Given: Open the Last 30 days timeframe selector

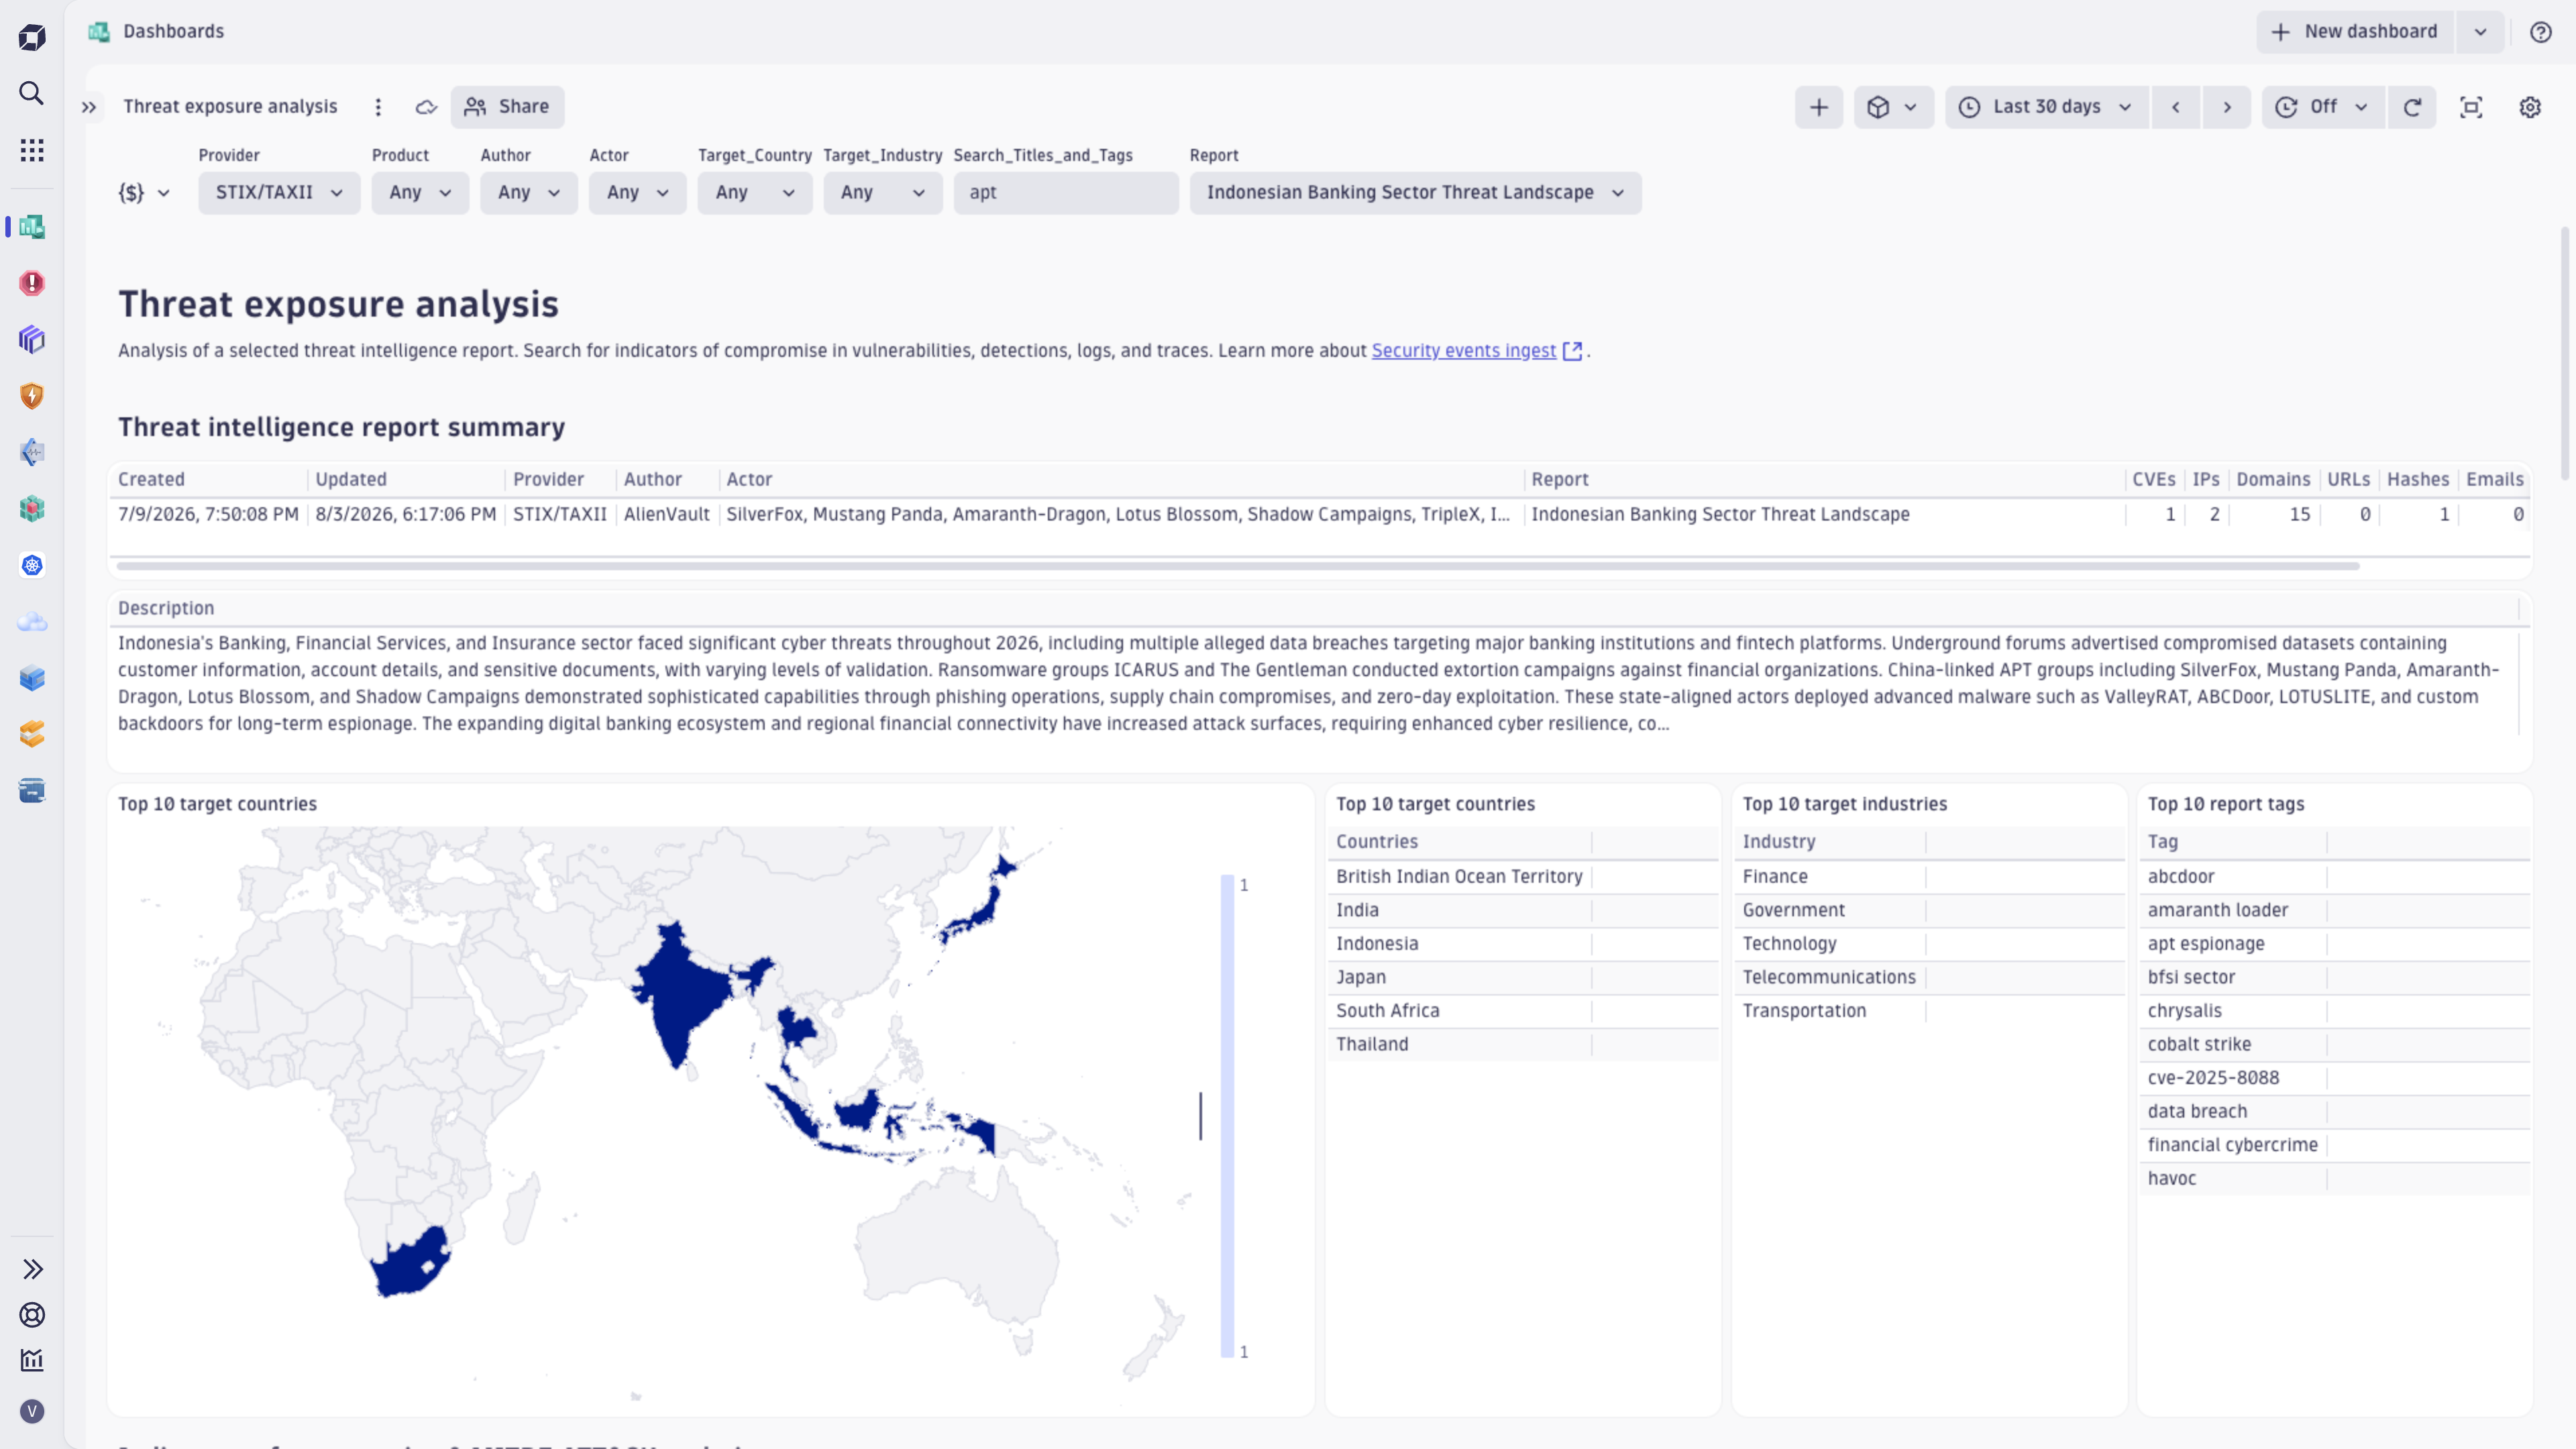Looking at the screenshot, I should (2046, 107).
